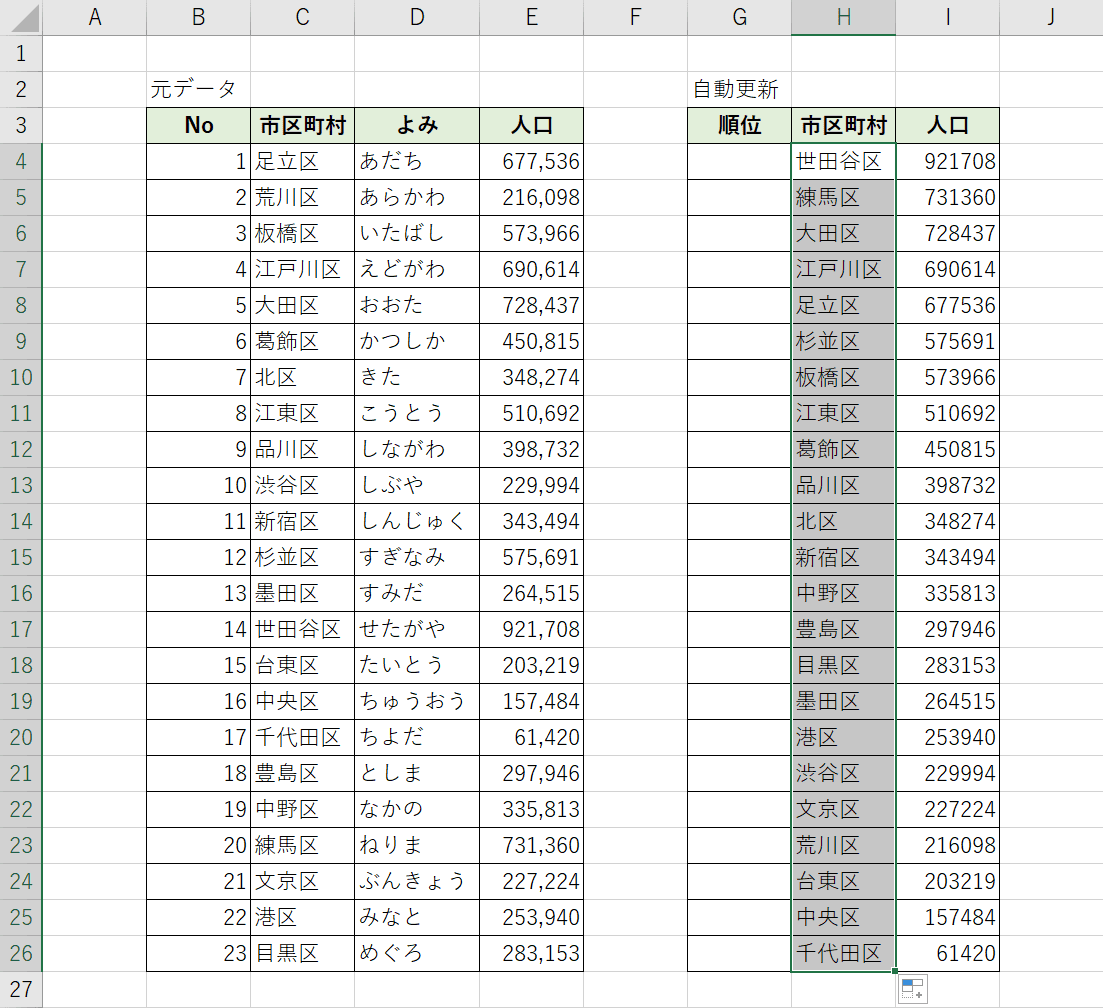
Task: Select cell containing すぎなみ
Action: tap(417, 557)
